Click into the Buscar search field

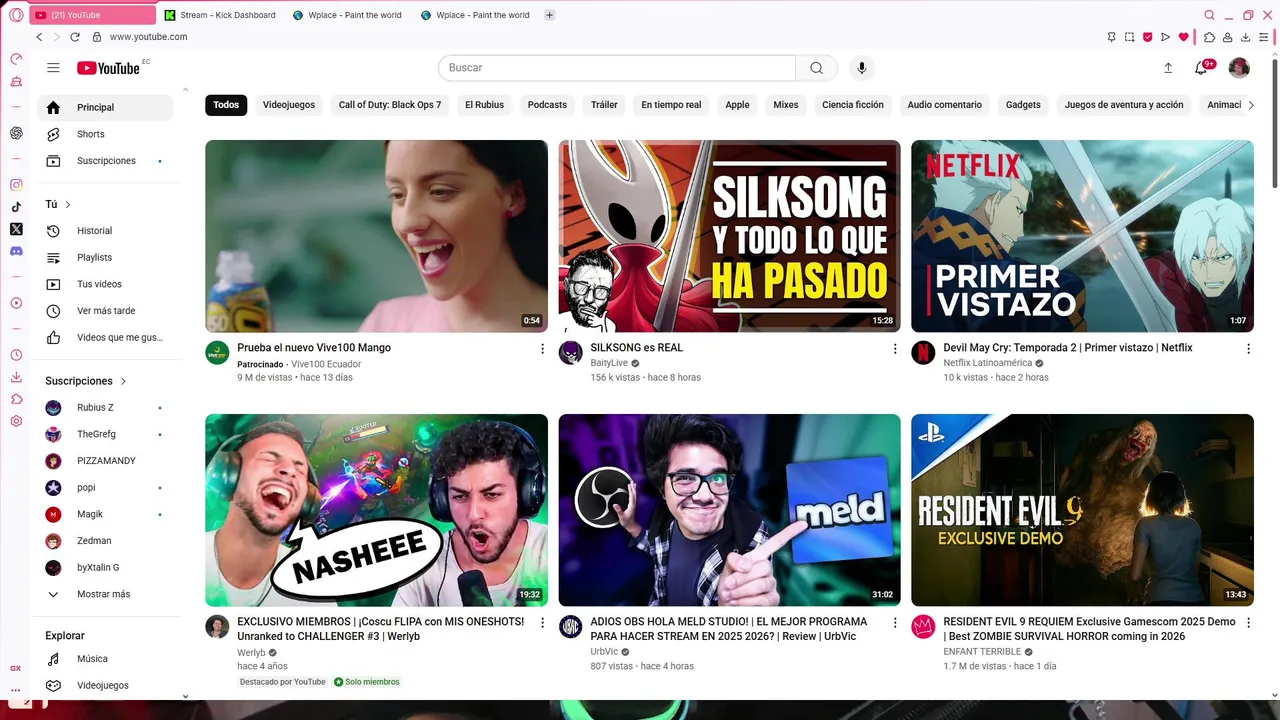pyautogui.click(x=617, y=68)
